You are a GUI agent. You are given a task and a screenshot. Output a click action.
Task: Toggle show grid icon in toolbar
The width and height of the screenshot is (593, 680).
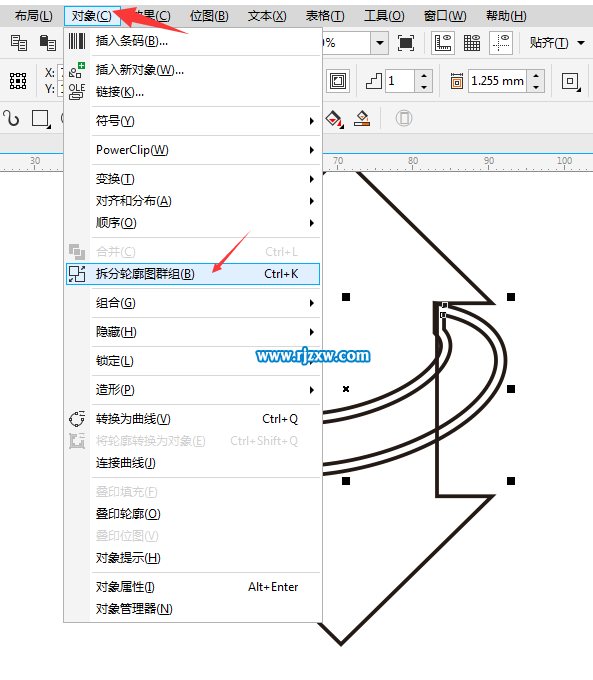click(x=472, y=43)
